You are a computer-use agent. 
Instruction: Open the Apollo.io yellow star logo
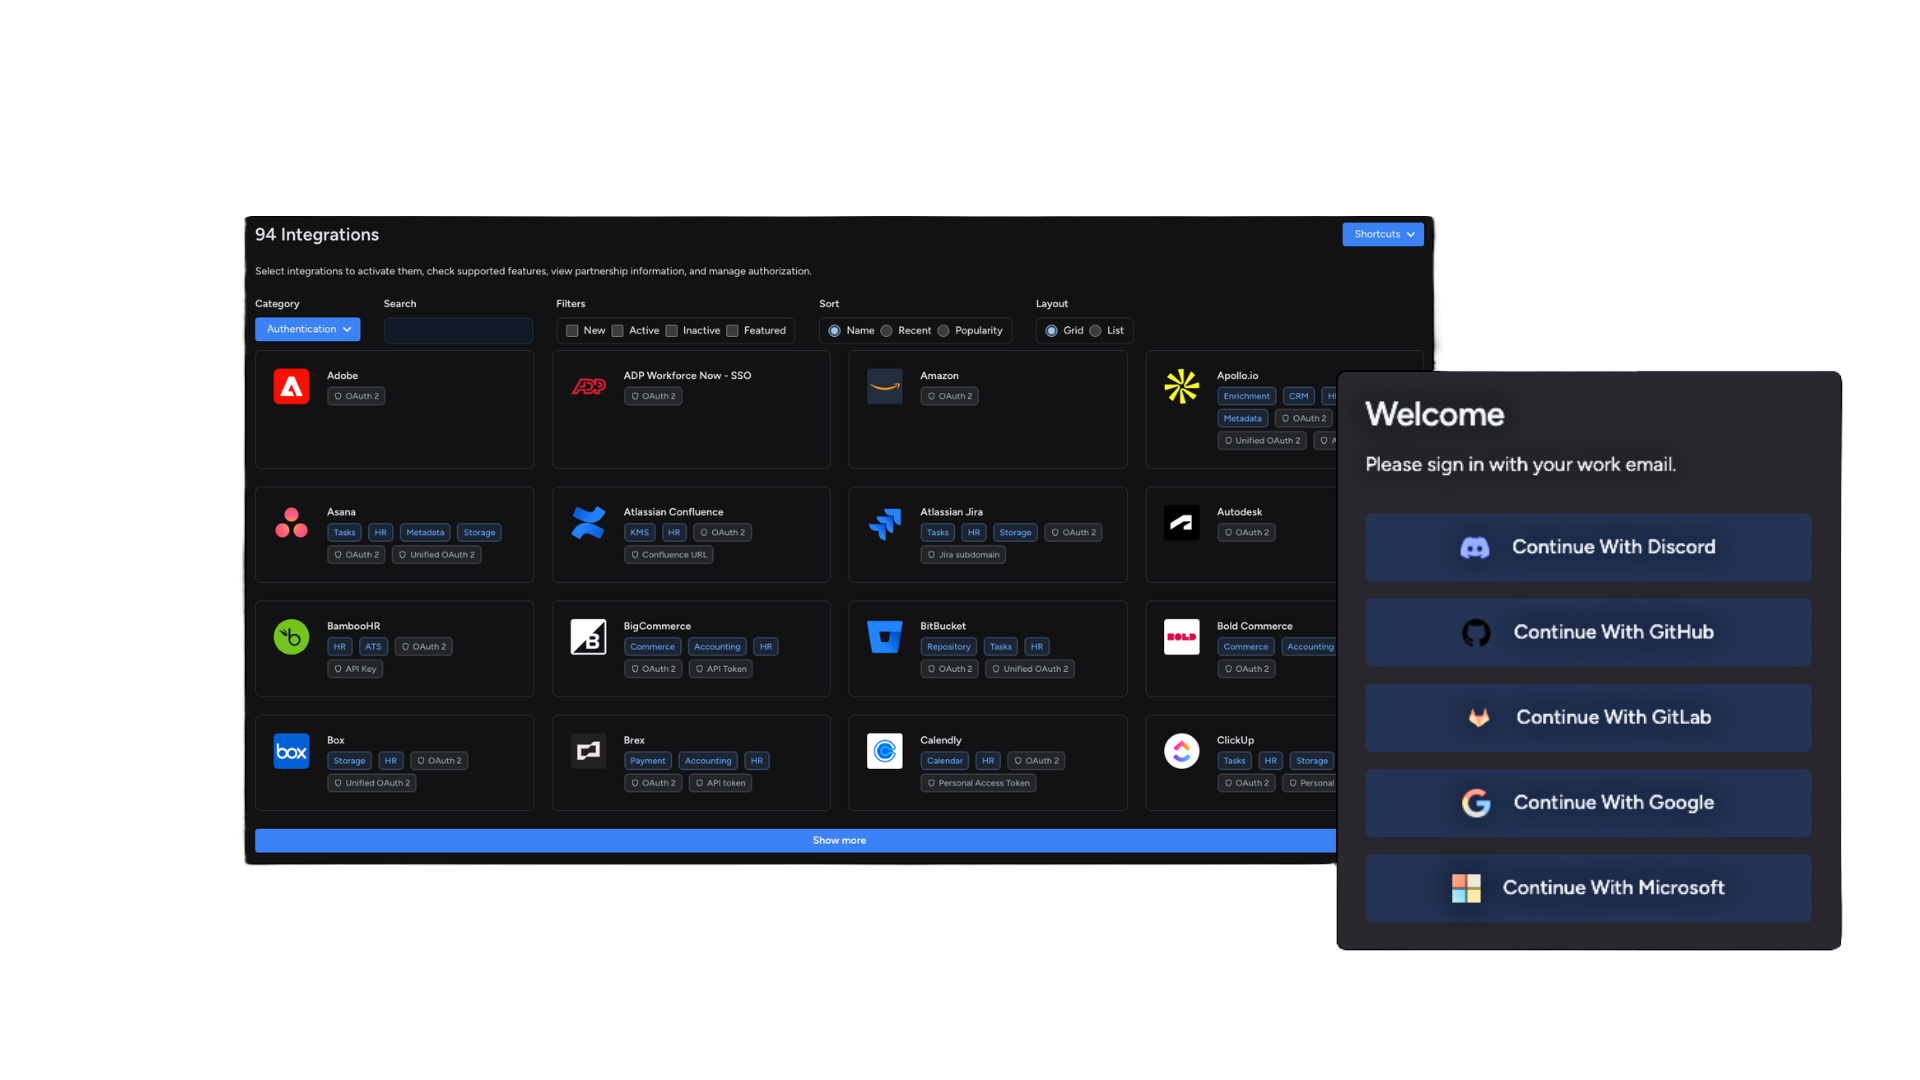tap(1181, 386)
